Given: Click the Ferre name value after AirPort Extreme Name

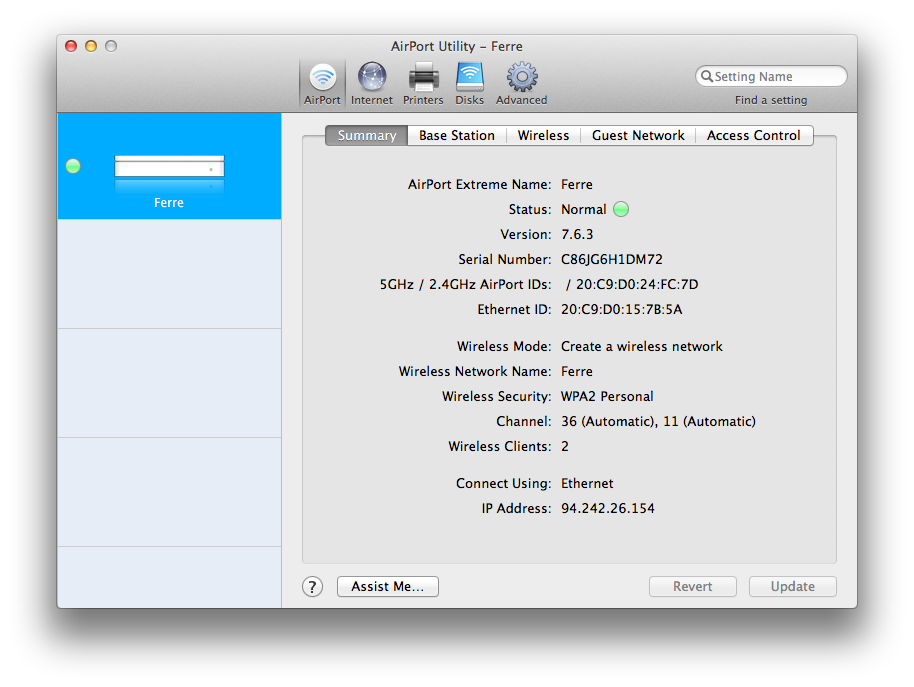Looking at the screenshot, I should pyautogui.click(x=577, y=185).
